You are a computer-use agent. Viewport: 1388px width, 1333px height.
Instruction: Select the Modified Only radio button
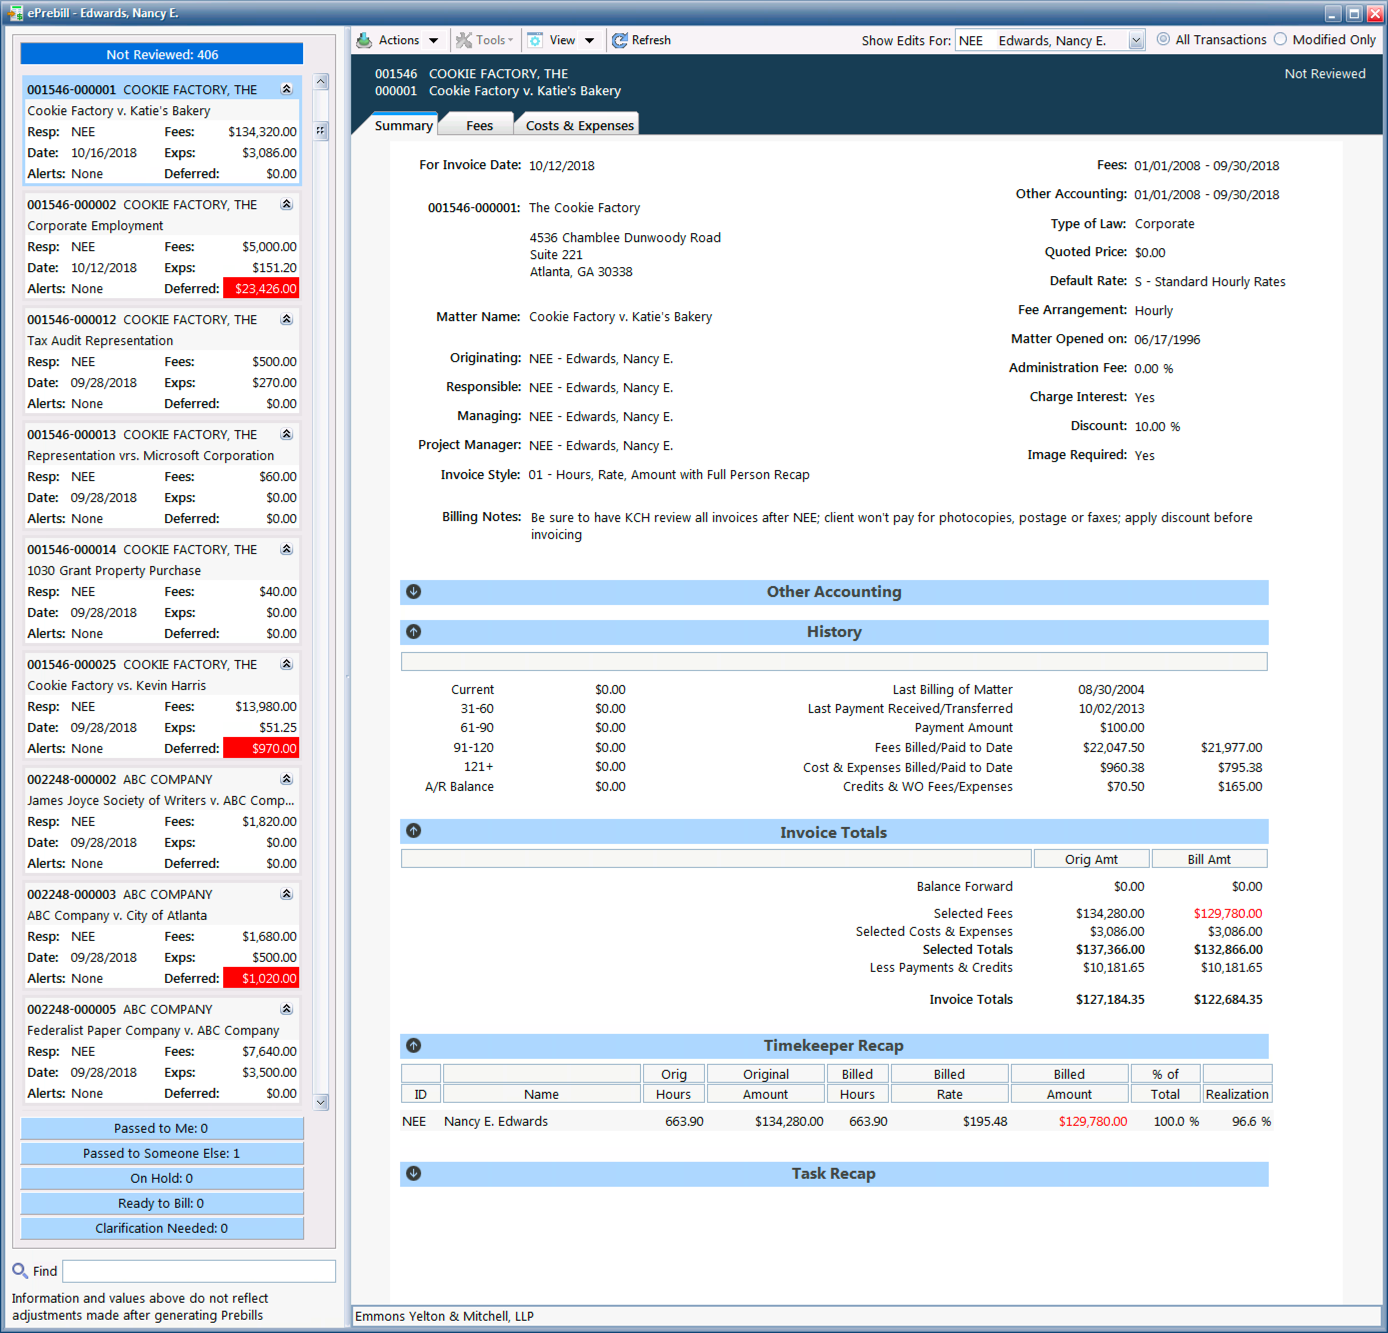point(1280,40)
